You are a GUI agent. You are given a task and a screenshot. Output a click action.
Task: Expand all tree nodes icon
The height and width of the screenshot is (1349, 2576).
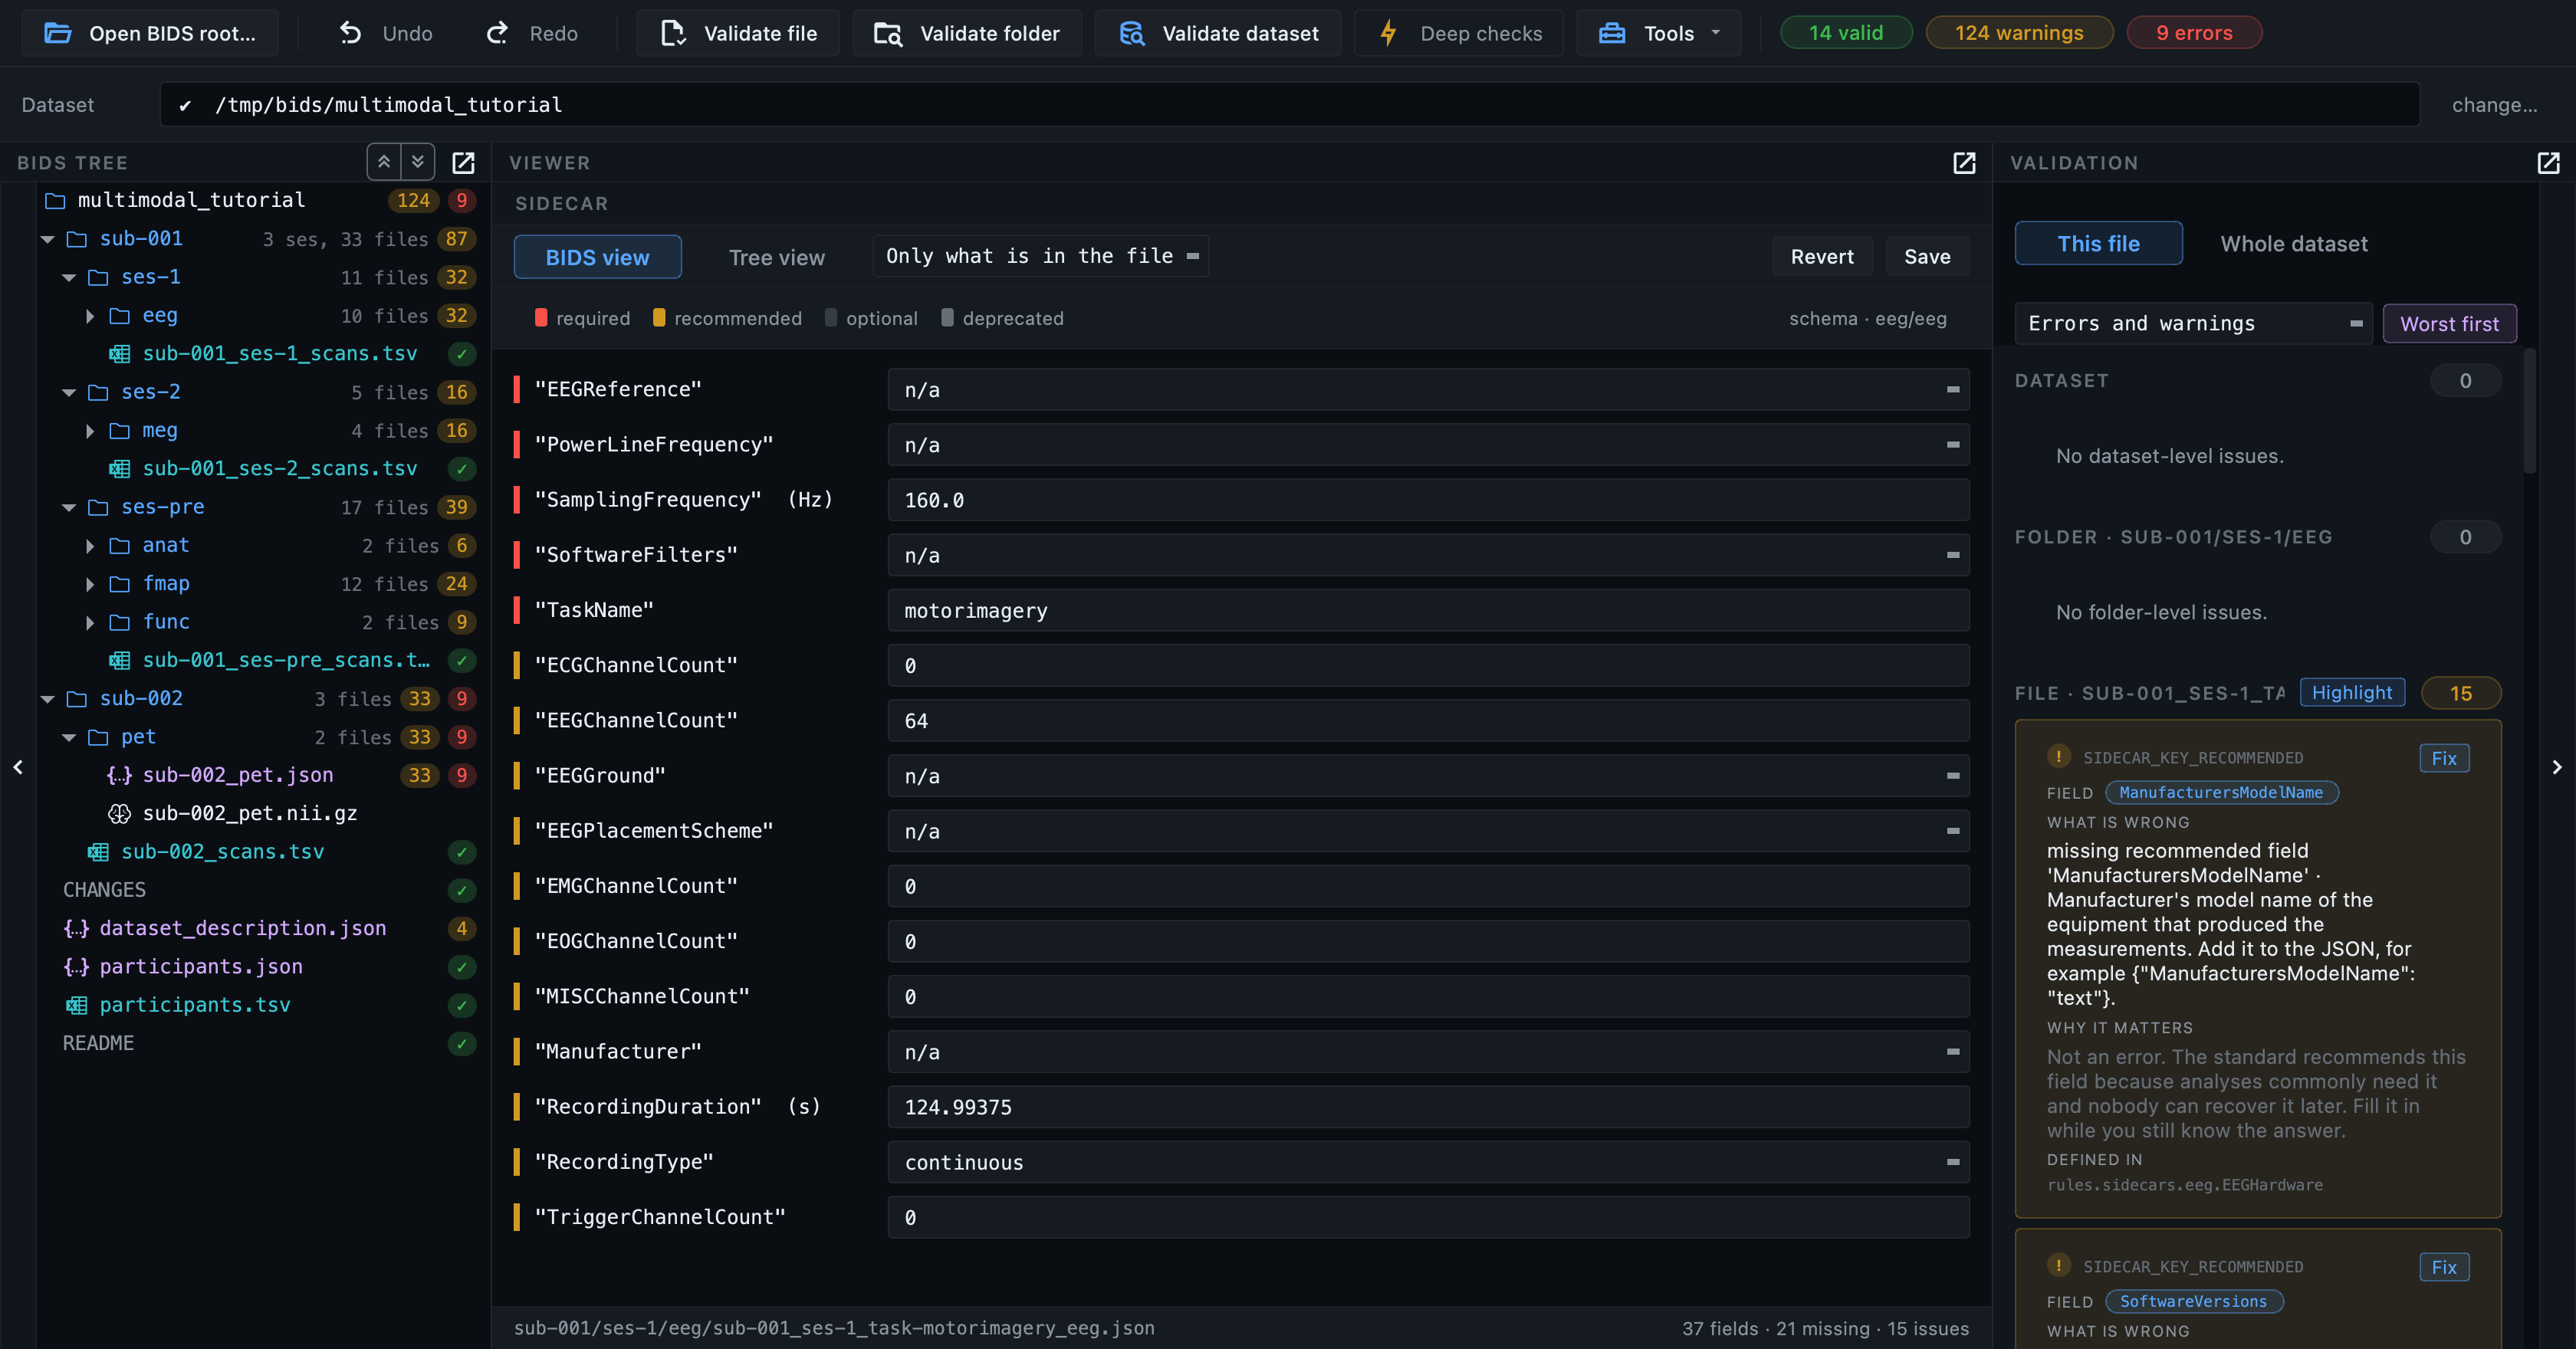[418, 161]
